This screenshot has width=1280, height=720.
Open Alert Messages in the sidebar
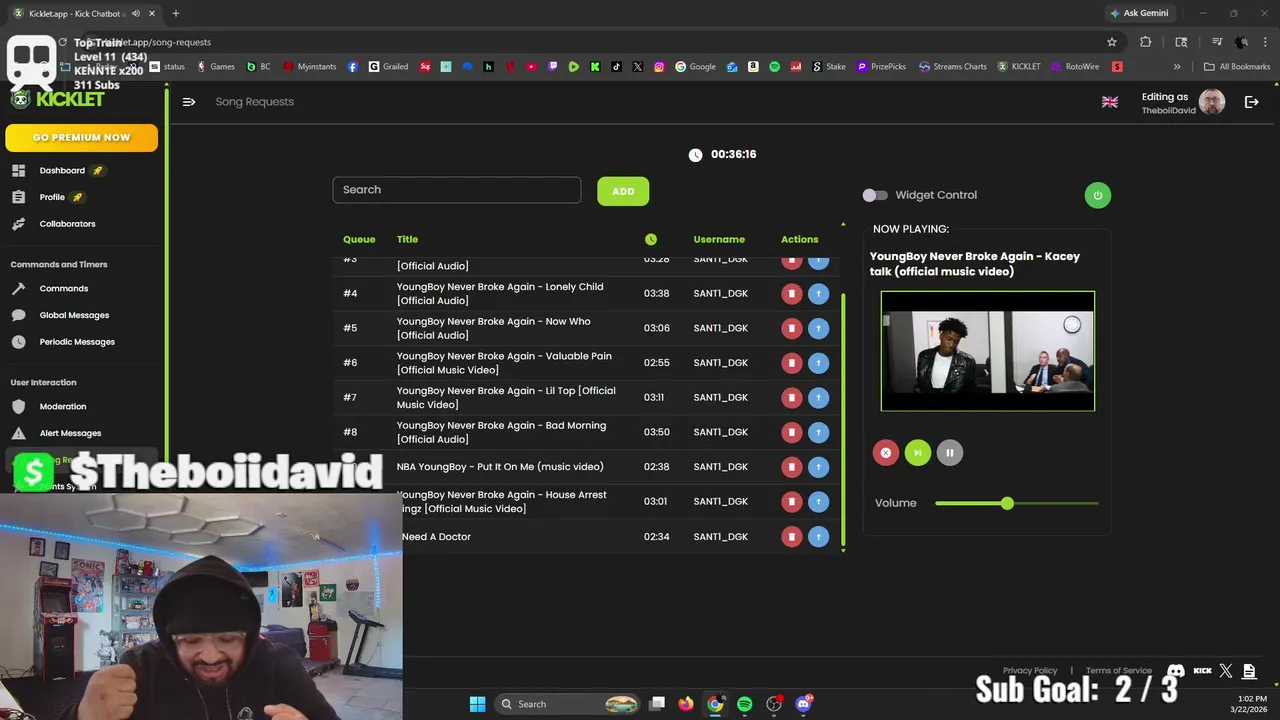pos(70,433)
